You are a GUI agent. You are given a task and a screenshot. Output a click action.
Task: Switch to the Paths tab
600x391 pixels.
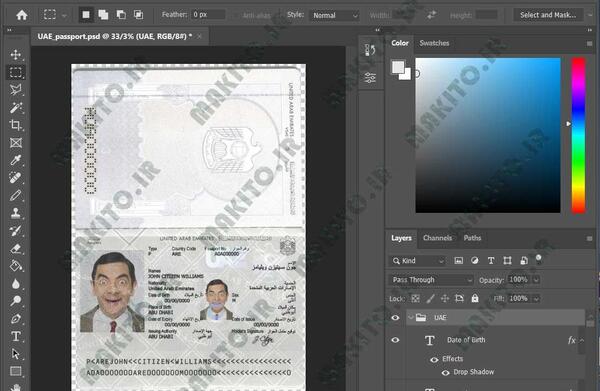coord(472,238)
